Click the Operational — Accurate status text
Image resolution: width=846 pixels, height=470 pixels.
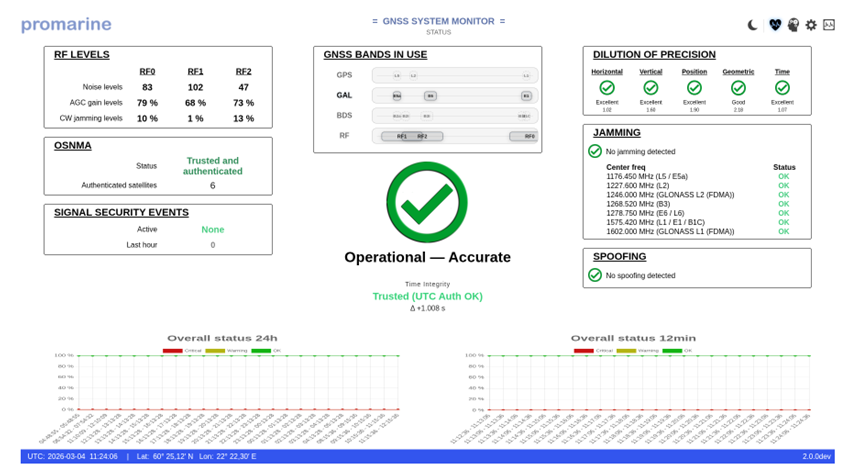coord(427,257)
